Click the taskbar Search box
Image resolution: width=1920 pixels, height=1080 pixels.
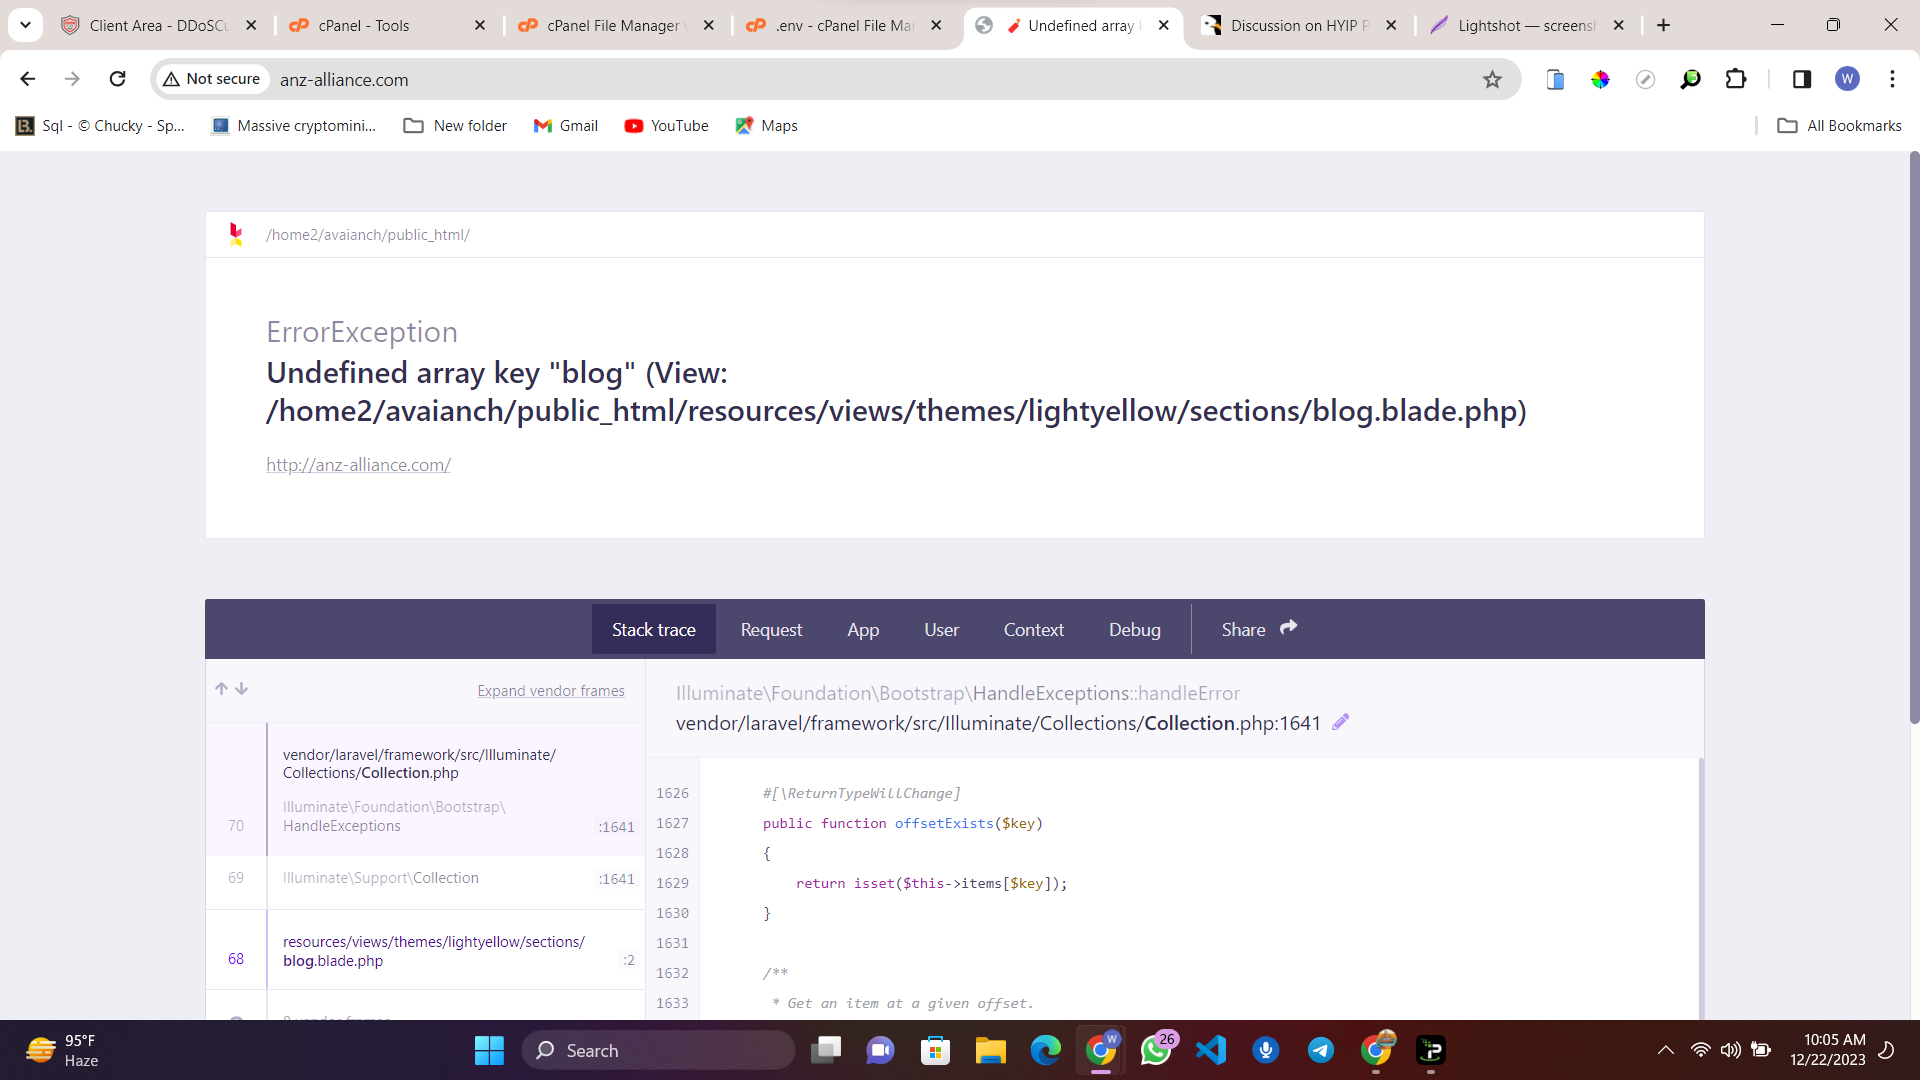click(658, 1050)
